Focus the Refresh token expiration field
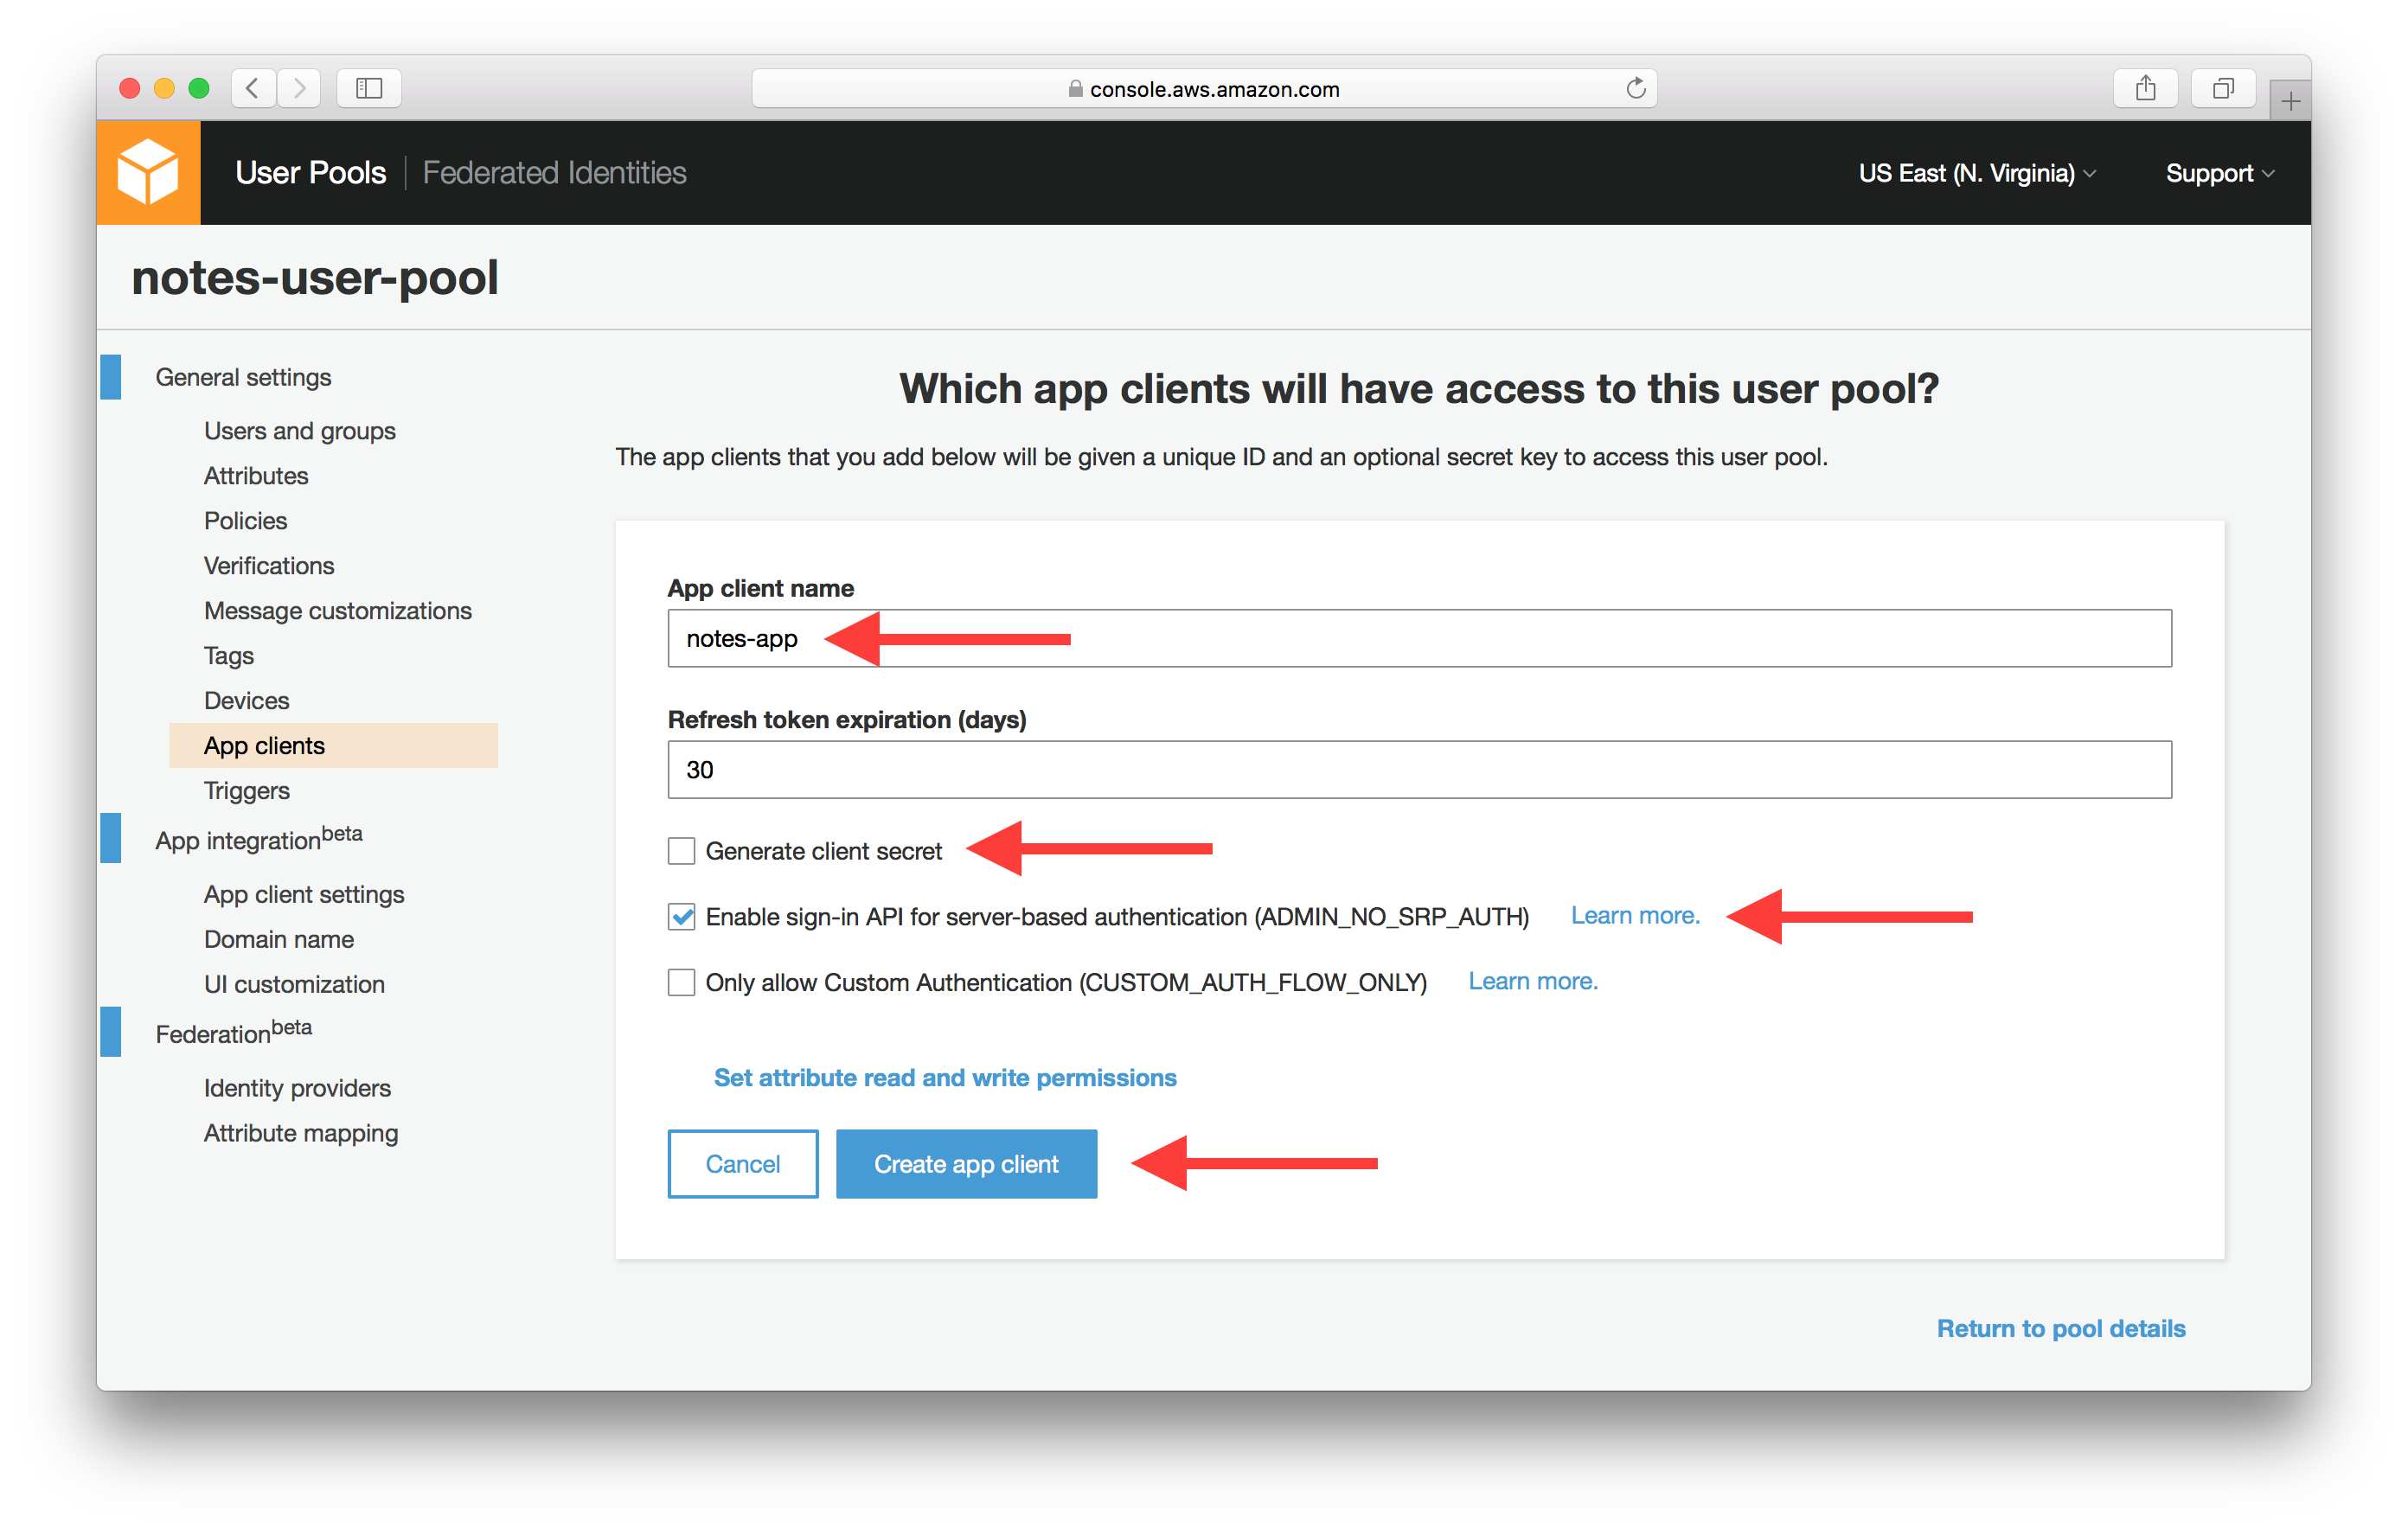The height and width of the screenshot is (1529, 2408). coord(1419,769)
